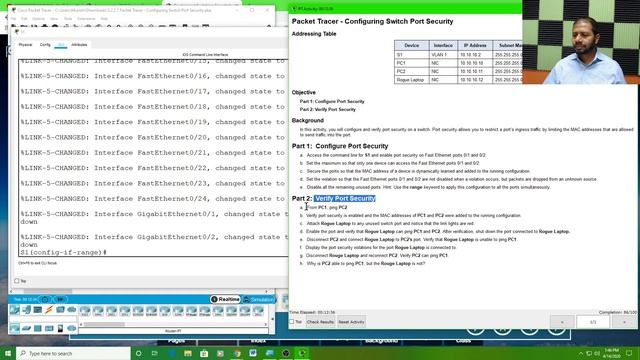Click the FastEthernet0/20 changed state line
The image size is (640, 360).
coord(154,138)
